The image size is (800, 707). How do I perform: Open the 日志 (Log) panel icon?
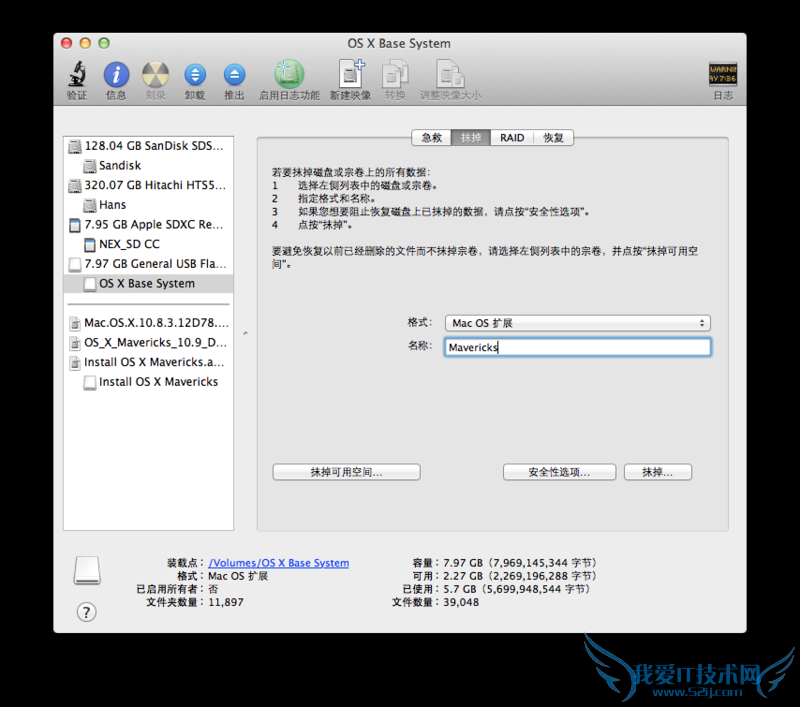(723, 75)
